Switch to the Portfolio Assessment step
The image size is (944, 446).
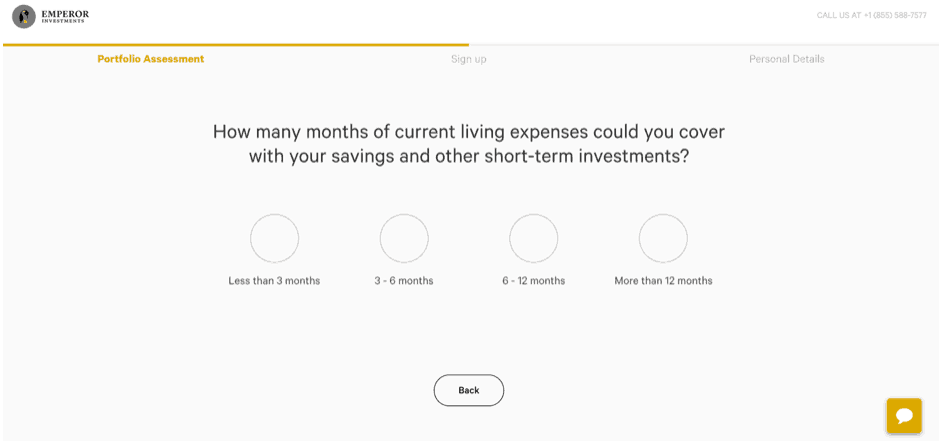pyautogui.click(x=150, y=59)
